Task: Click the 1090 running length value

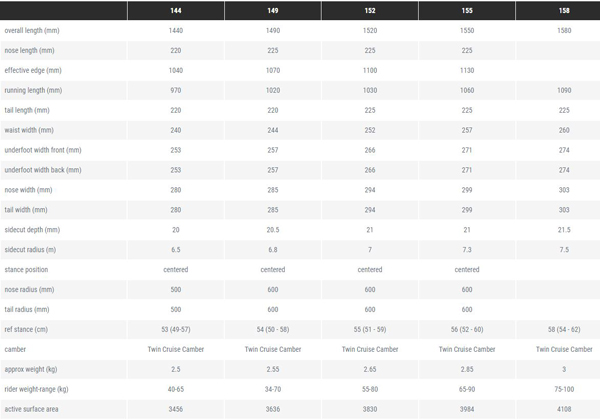Action: [x=564, y=90]
